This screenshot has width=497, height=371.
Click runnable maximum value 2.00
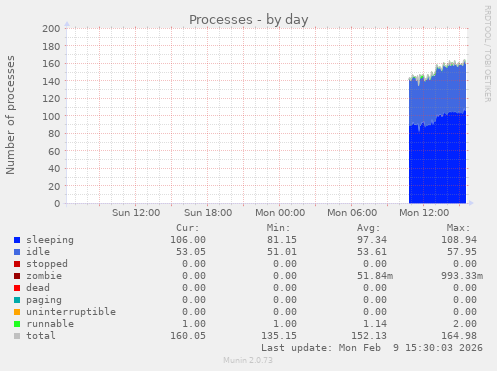pos(465,324)
